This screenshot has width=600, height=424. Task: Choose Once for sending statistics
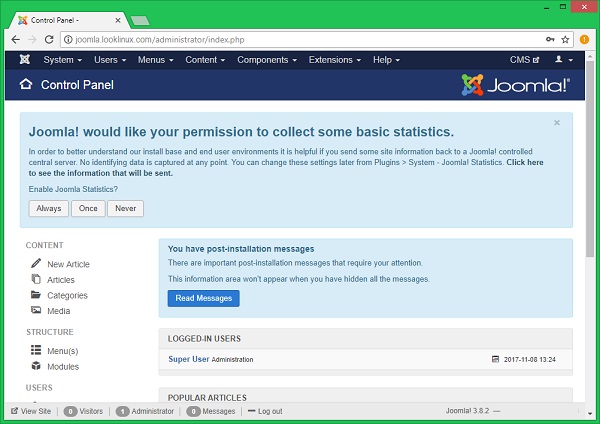click(x=88, y=208)
